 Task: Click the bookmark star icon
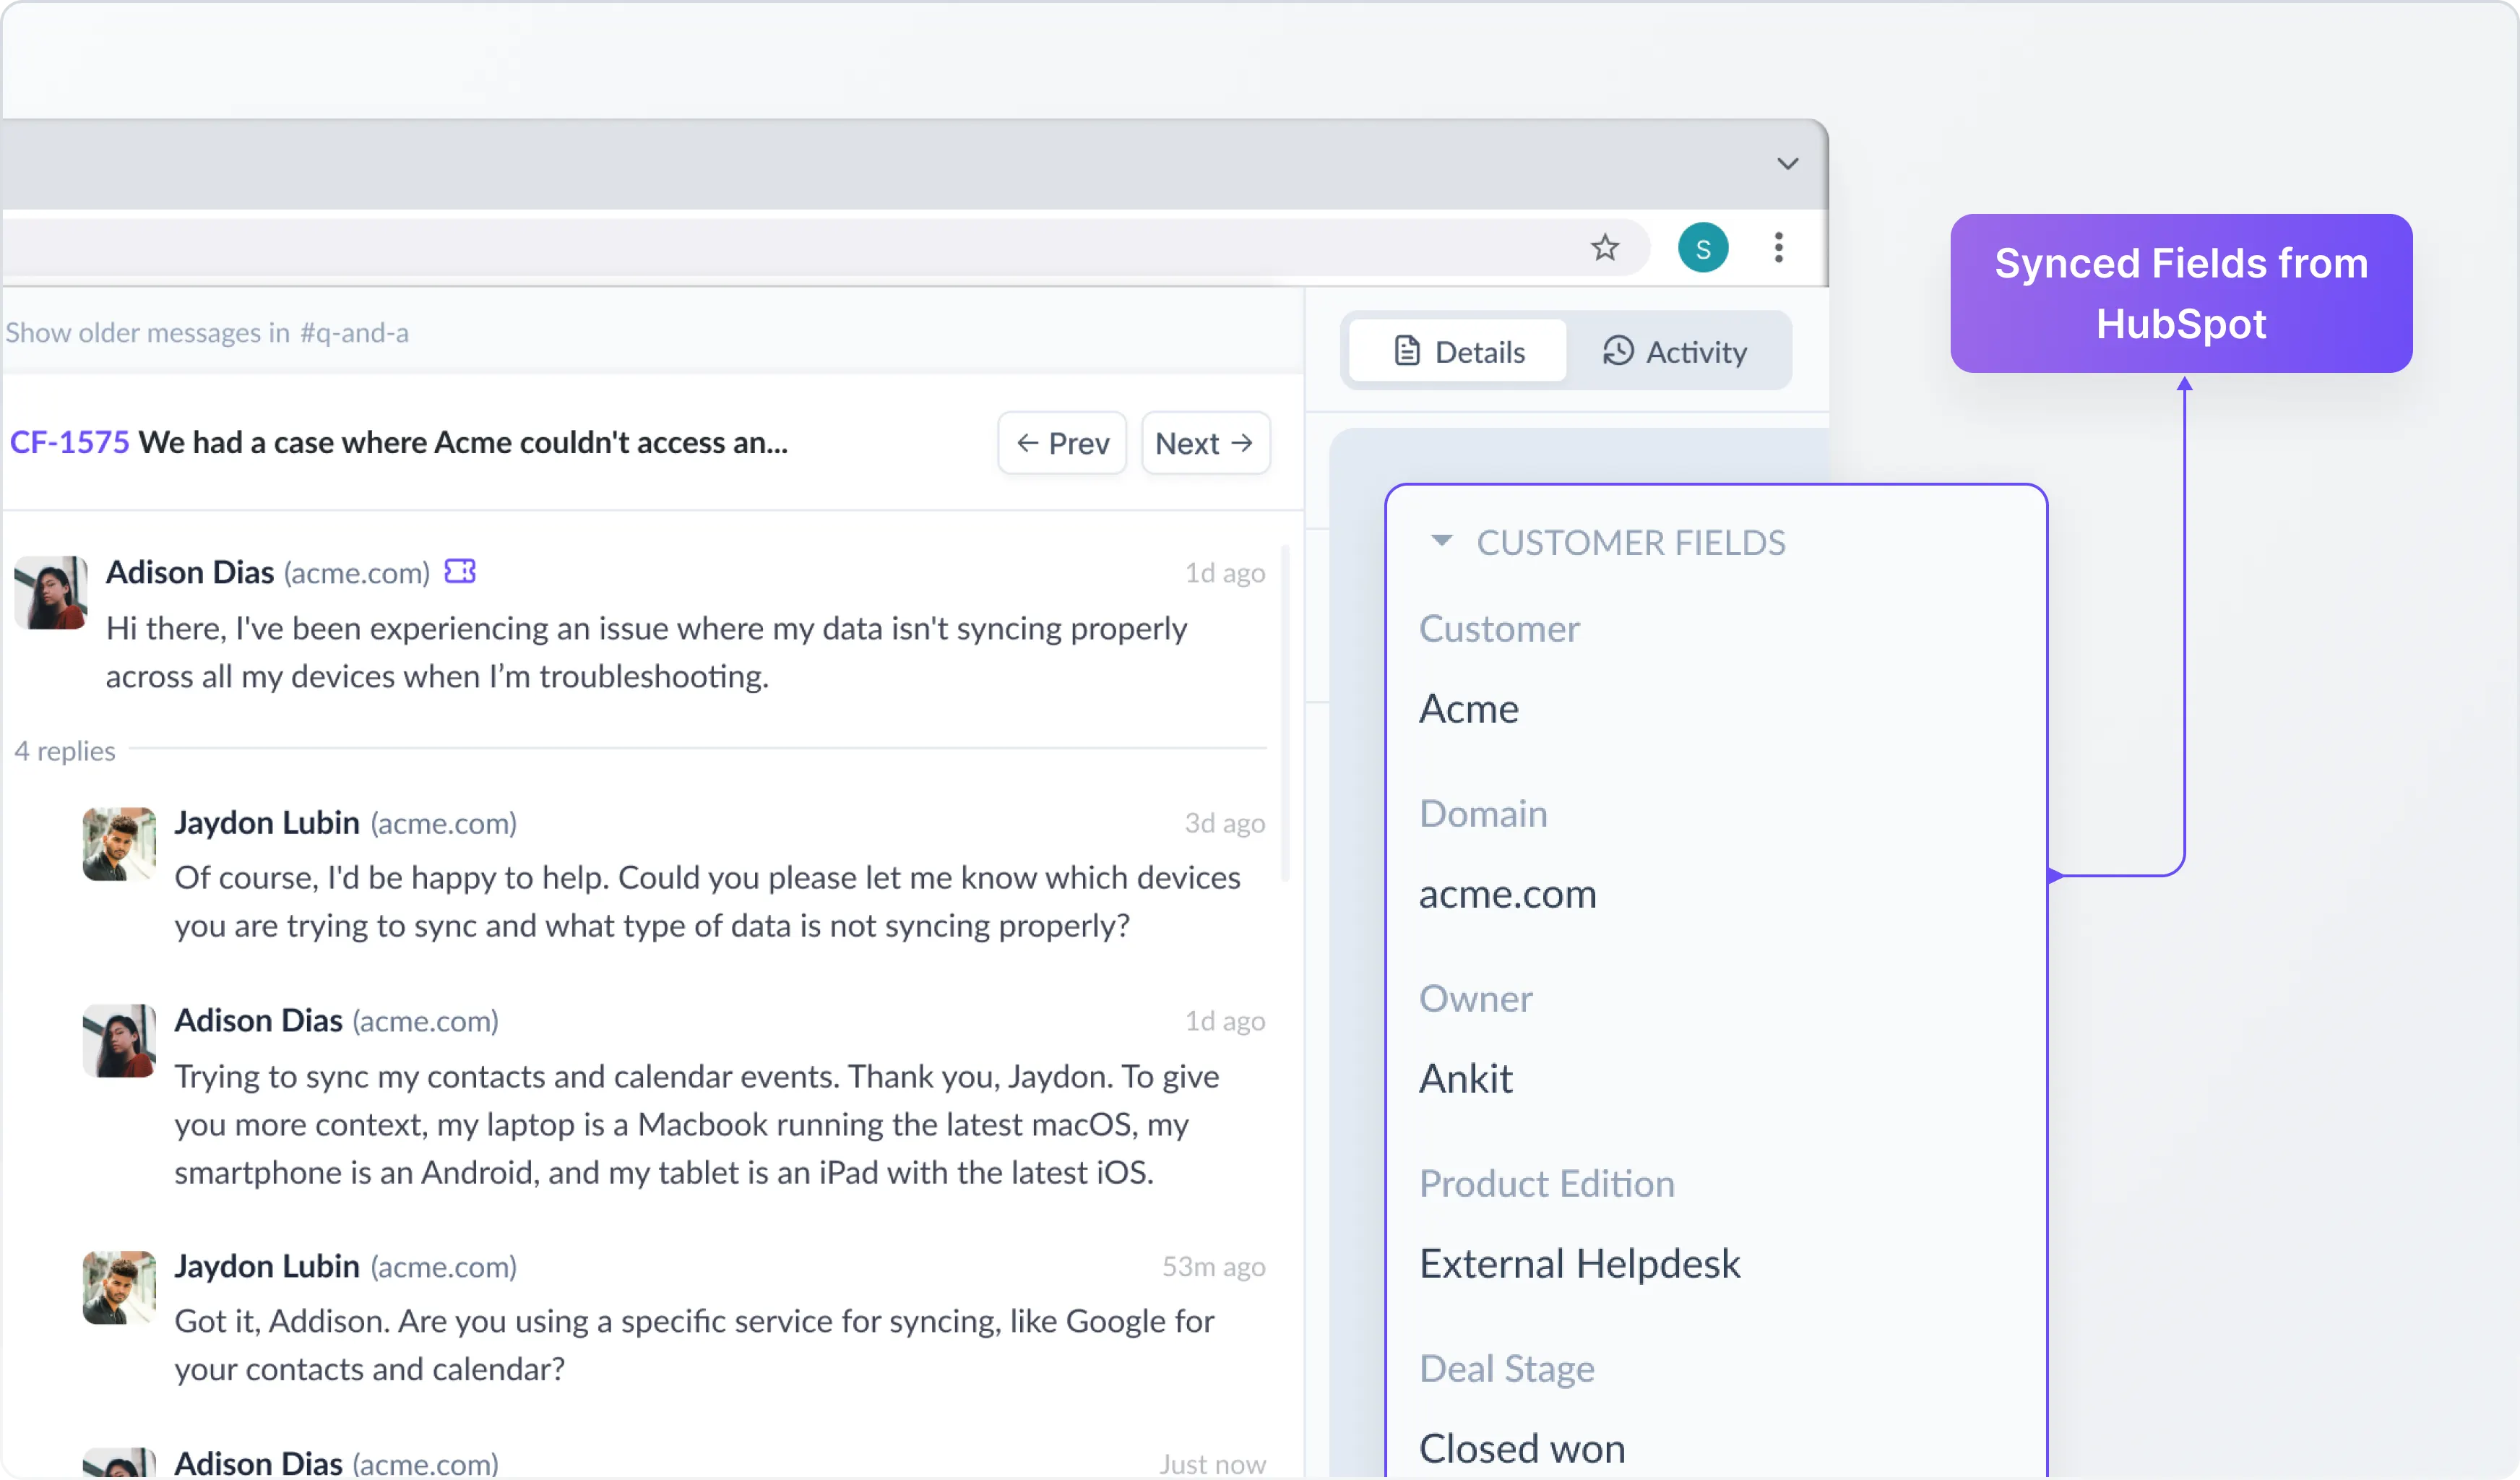point(1604,247)
